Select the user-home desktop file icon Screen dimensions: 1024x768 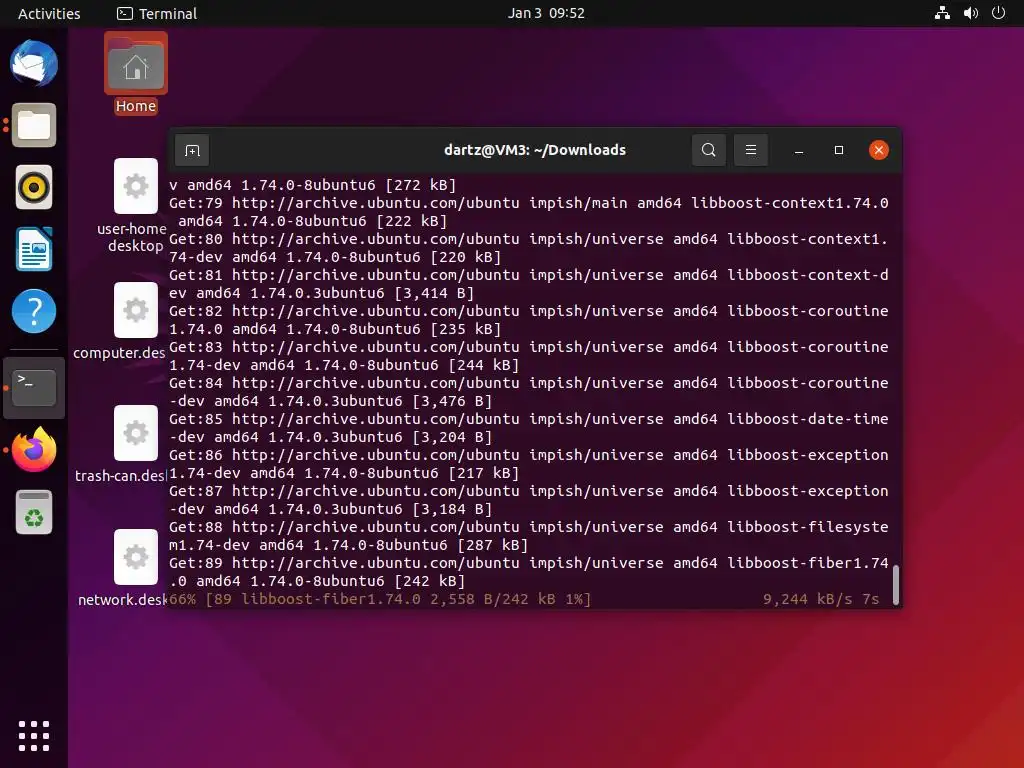(136, 186)
